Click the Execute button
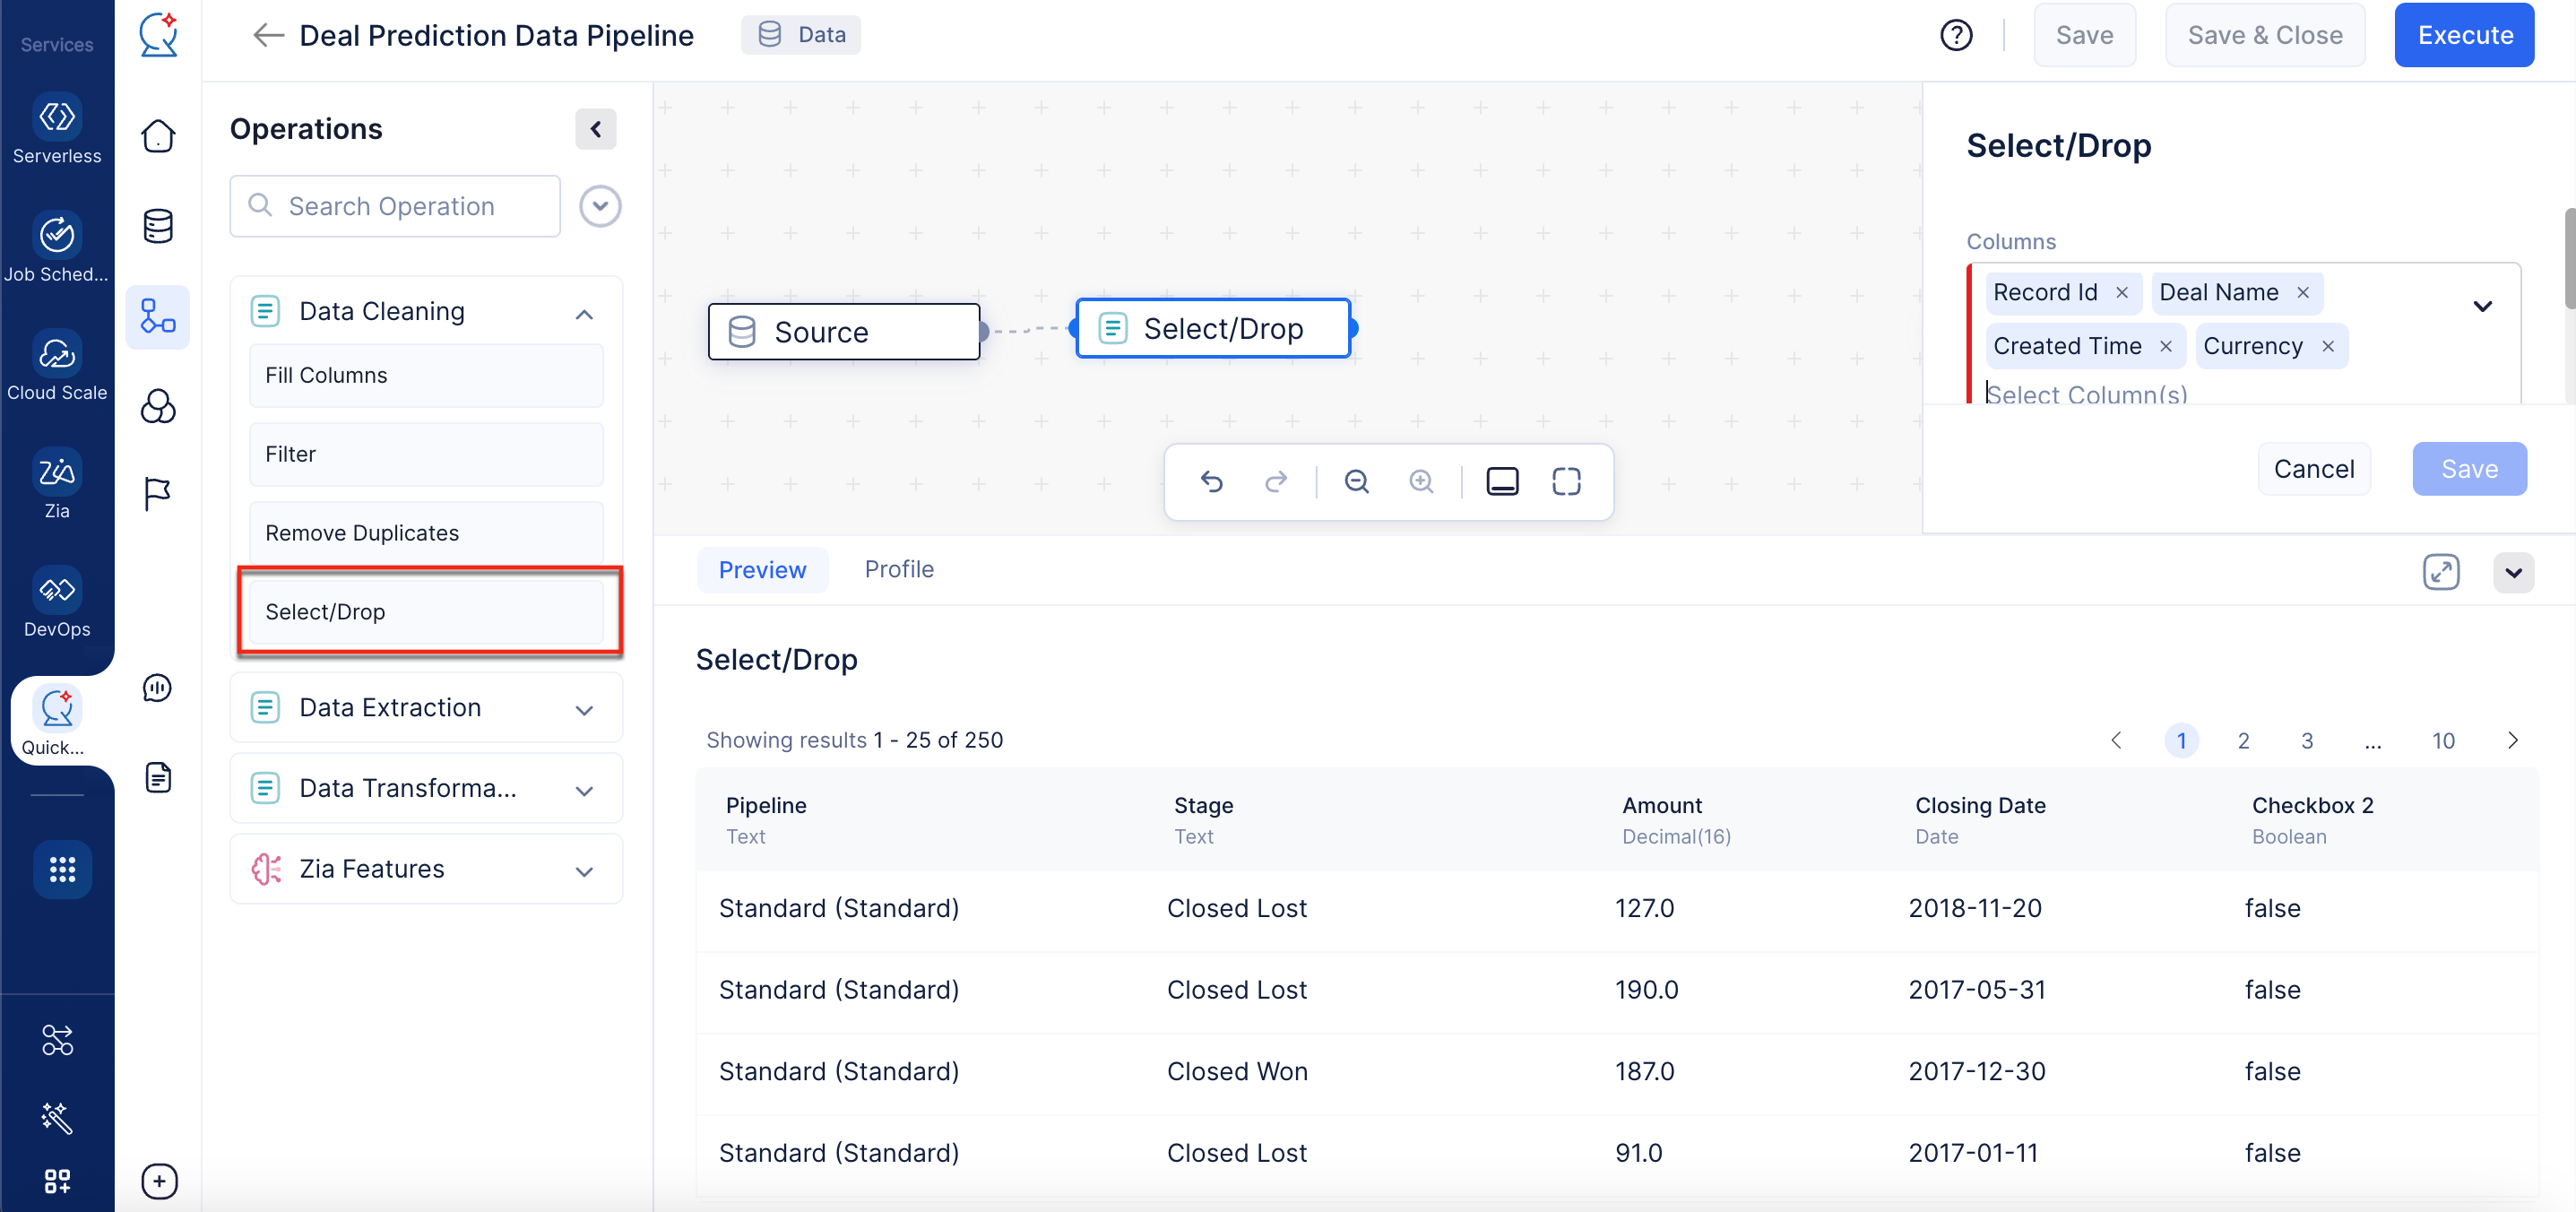2576x1212 pixels. (x=2464, y=35)
